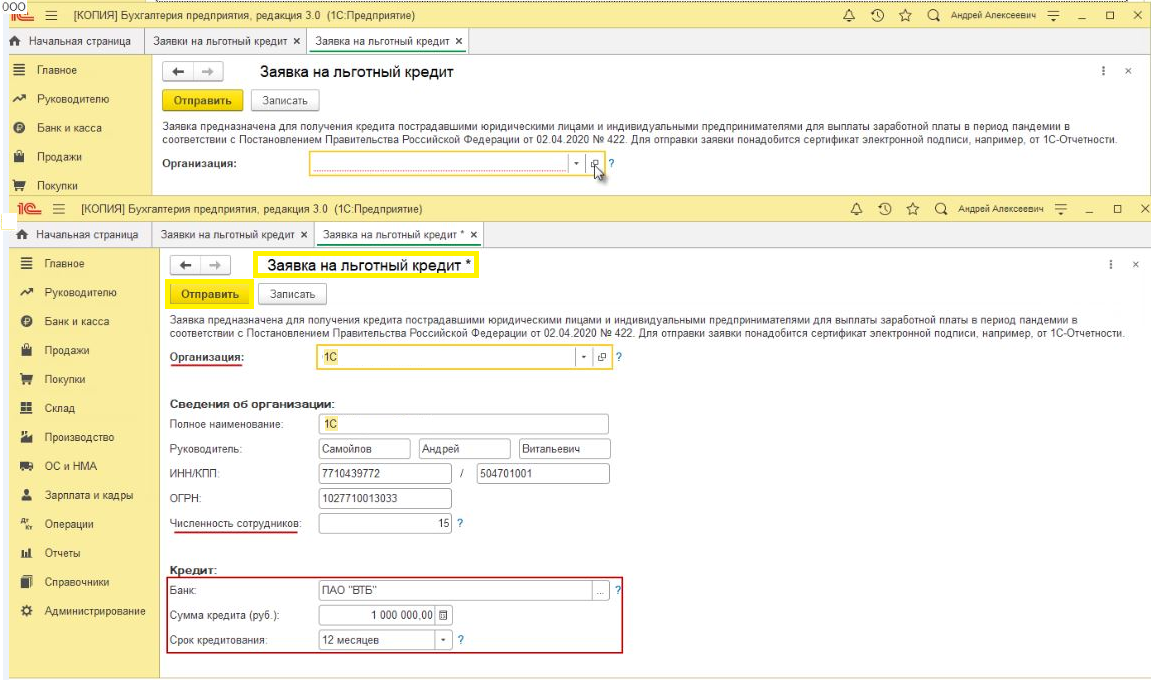Viewport: 1151px width, 682px height.
Task: Open bank selection ellipsis button
Action: tap(600, 590)
